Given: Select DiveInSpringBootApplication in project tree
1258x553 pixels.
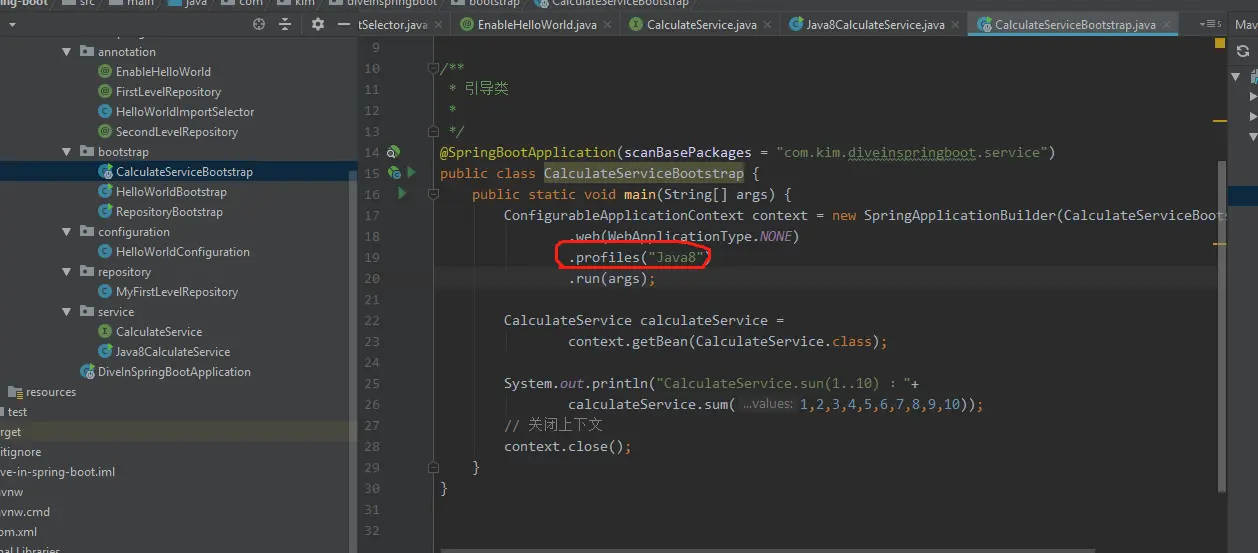Looking at the screenshot, I should (174, 372).
